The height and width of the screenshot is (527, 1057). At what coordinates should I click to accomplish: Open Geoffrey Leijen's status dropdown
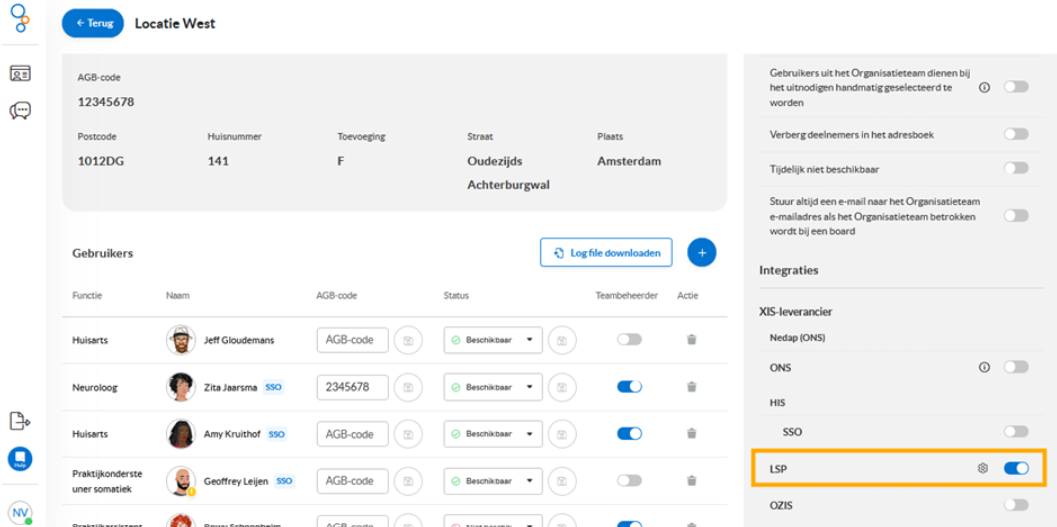pyautogui.click(x=493, y=481)
